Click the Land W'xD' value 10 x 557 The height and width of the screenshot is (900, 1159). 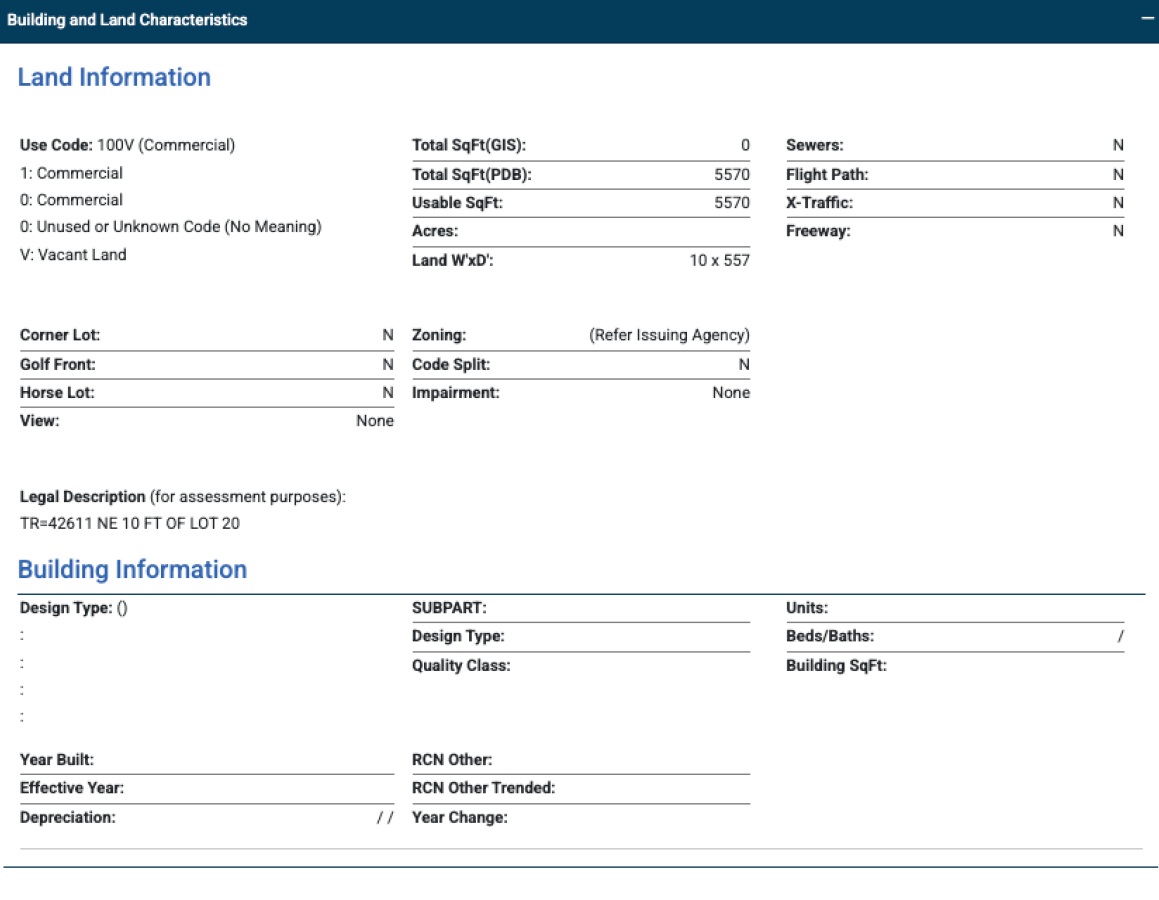pos(719,261)
